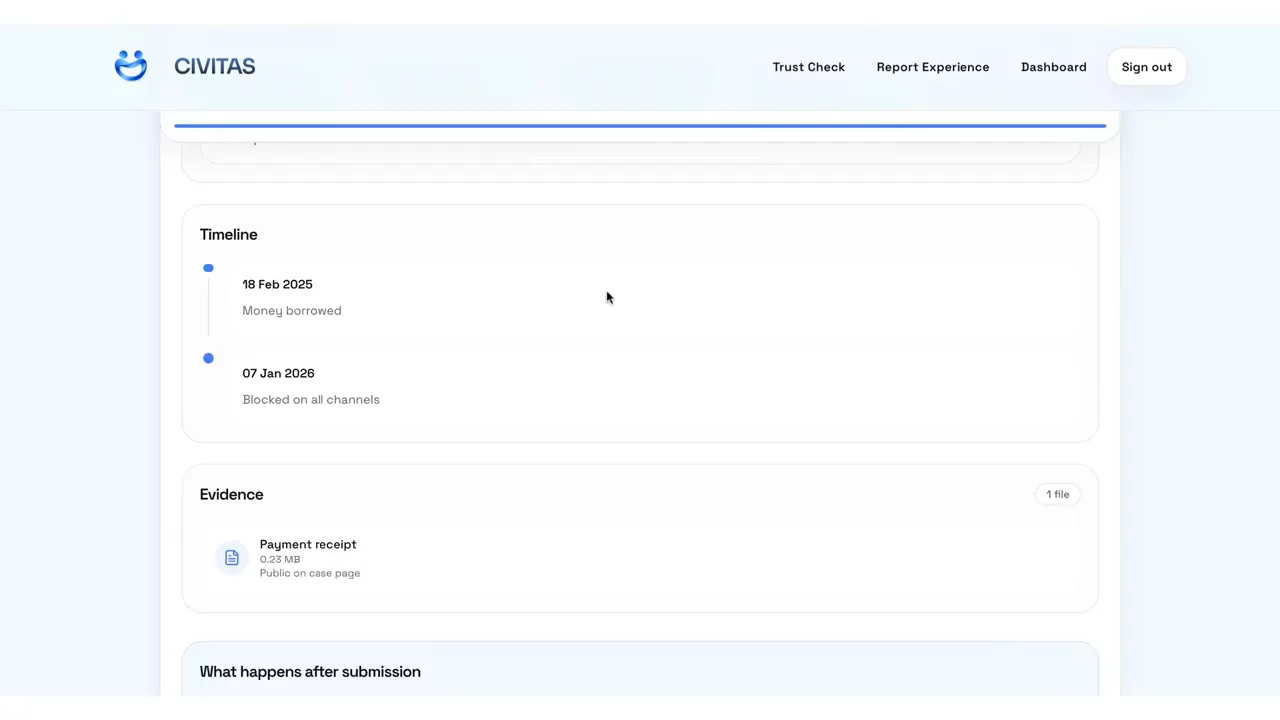Click the Payment receipt document icon
The height and width of the screenshot is (720, 1280).
[x=232, y=558]
